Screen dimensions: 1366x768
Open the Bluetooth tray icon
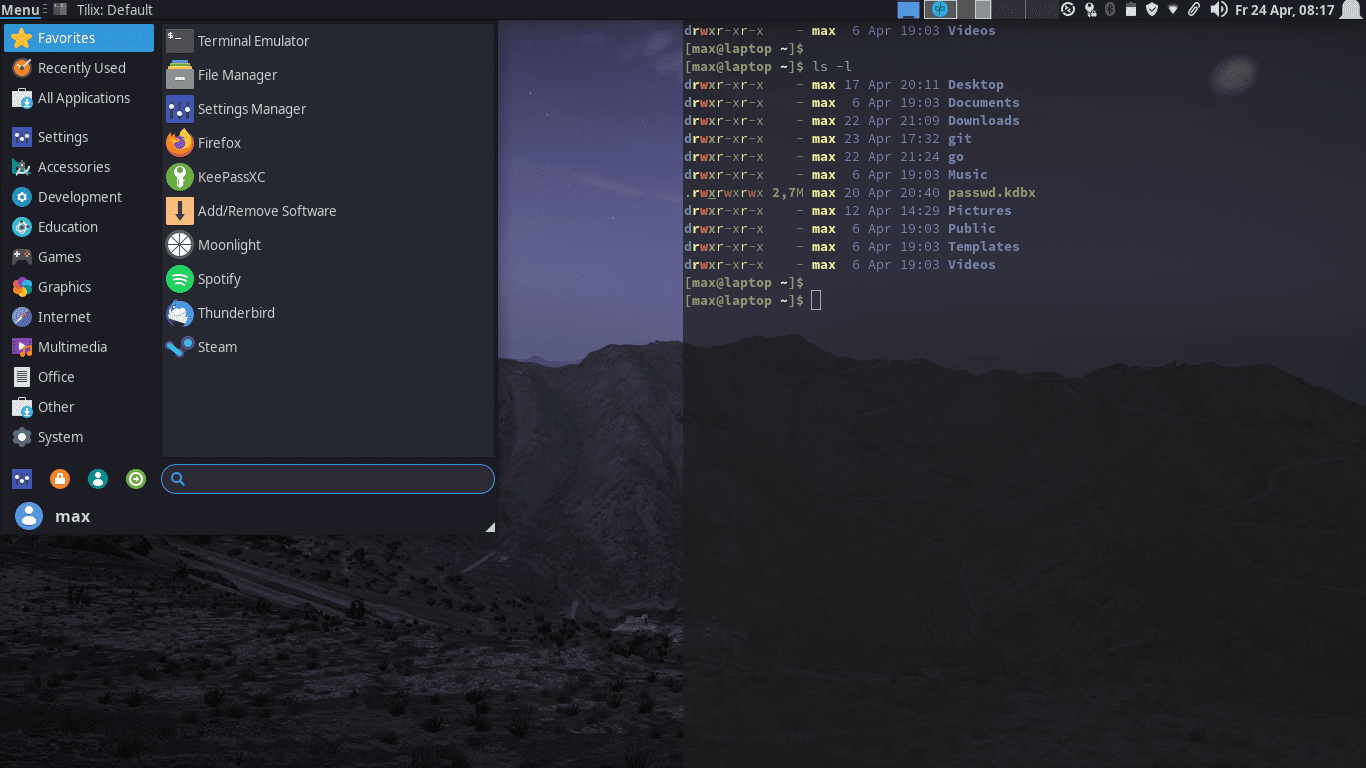pos(1110,10)
